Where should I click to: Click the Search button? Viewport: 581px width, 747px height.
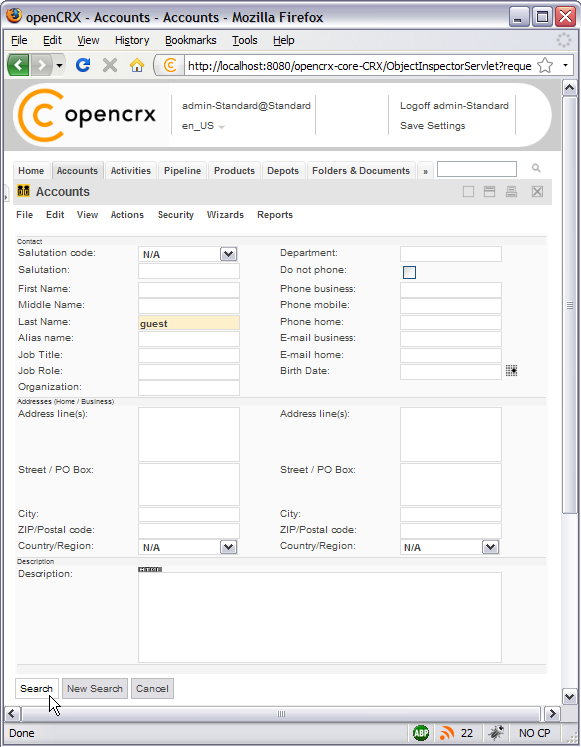pos(37,688)
